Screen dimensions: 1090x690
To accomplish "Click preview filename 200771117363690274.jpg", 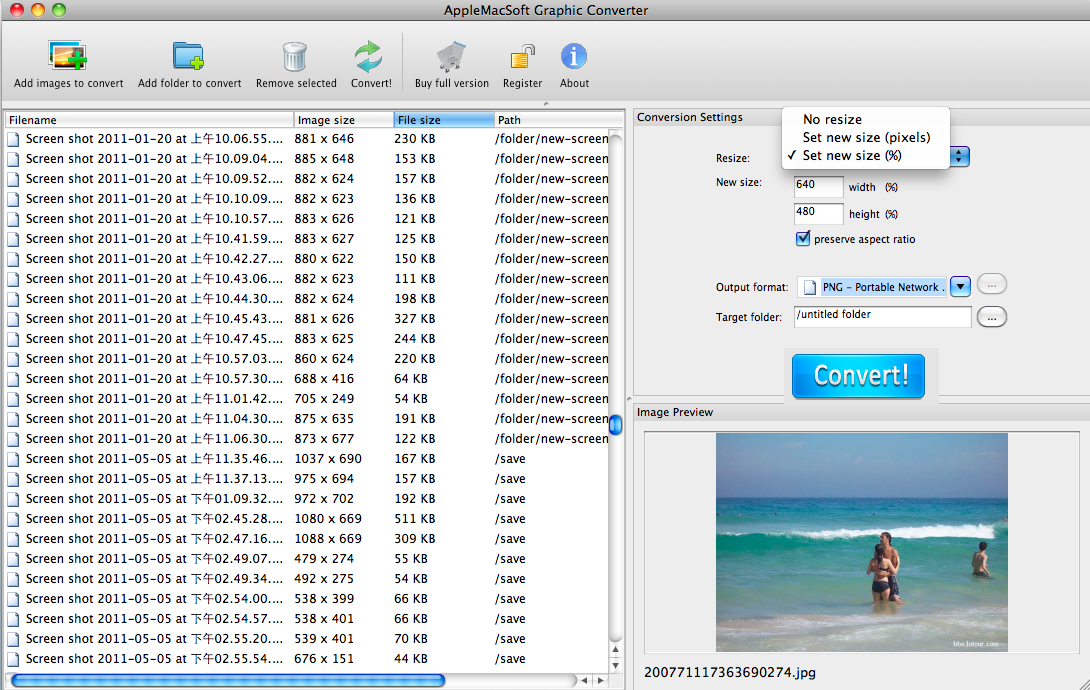I will tap(730, 673).
